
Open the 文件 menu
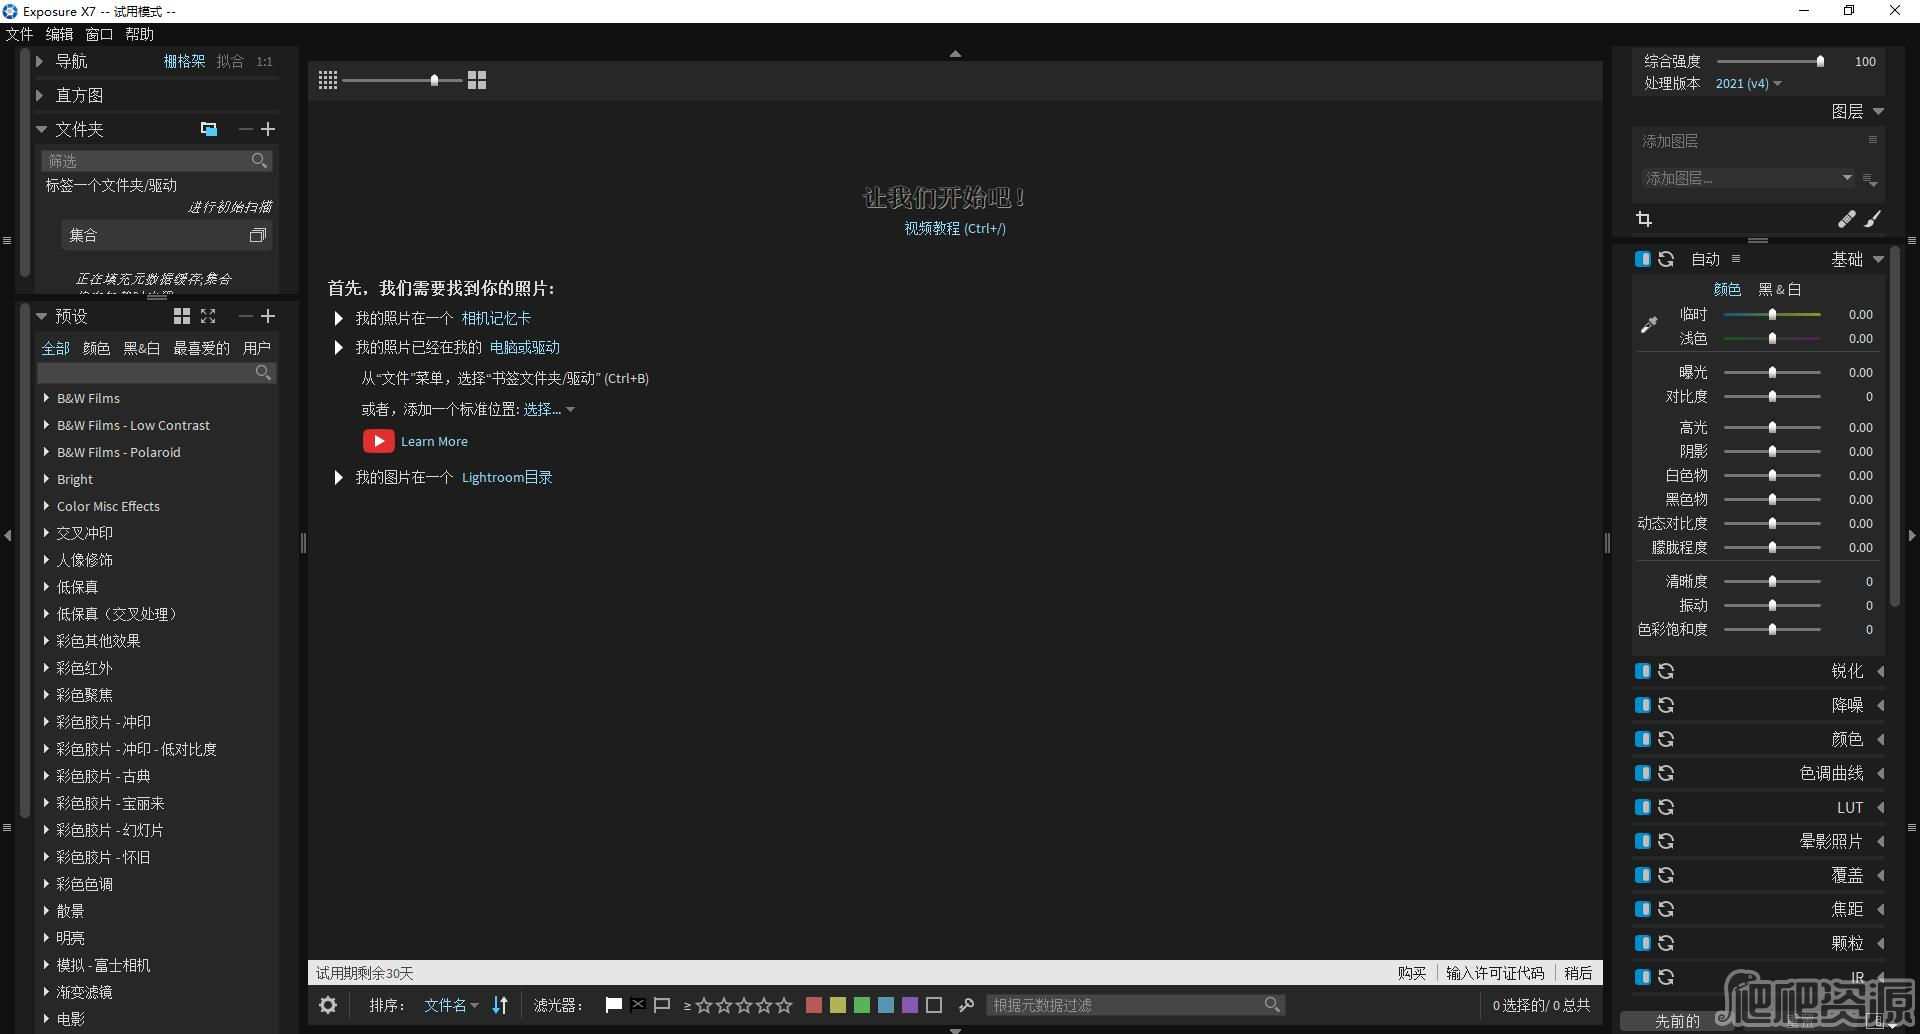coord(19,34)
